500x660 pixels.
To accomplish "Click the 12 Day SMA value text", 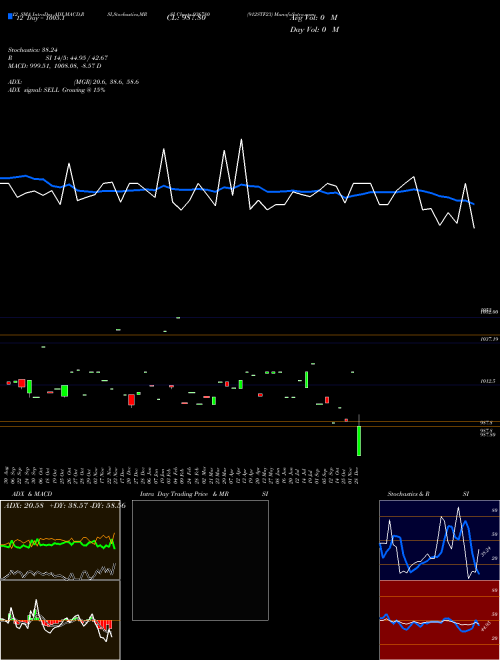I will (x=40, y=19).
